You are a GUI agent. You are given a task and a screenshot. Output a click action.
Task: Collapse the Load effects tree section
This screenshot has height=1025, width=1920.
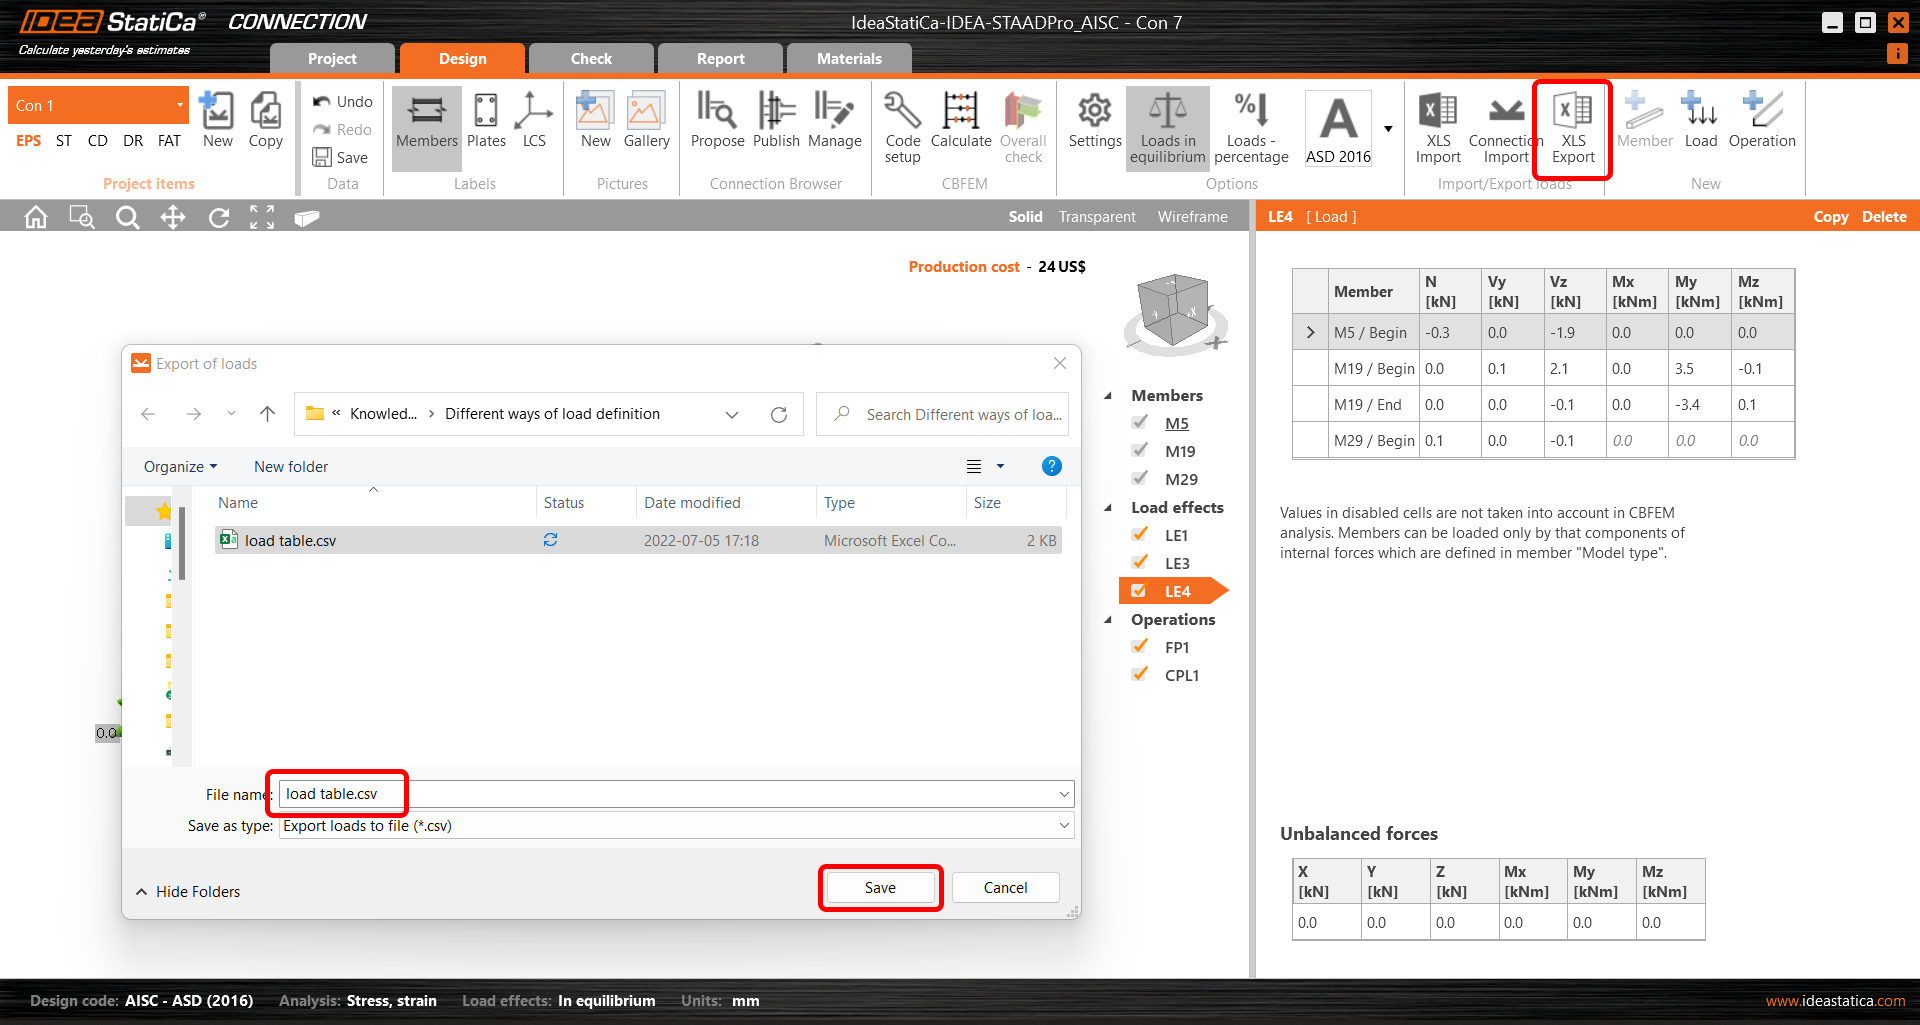point(1108,508)
